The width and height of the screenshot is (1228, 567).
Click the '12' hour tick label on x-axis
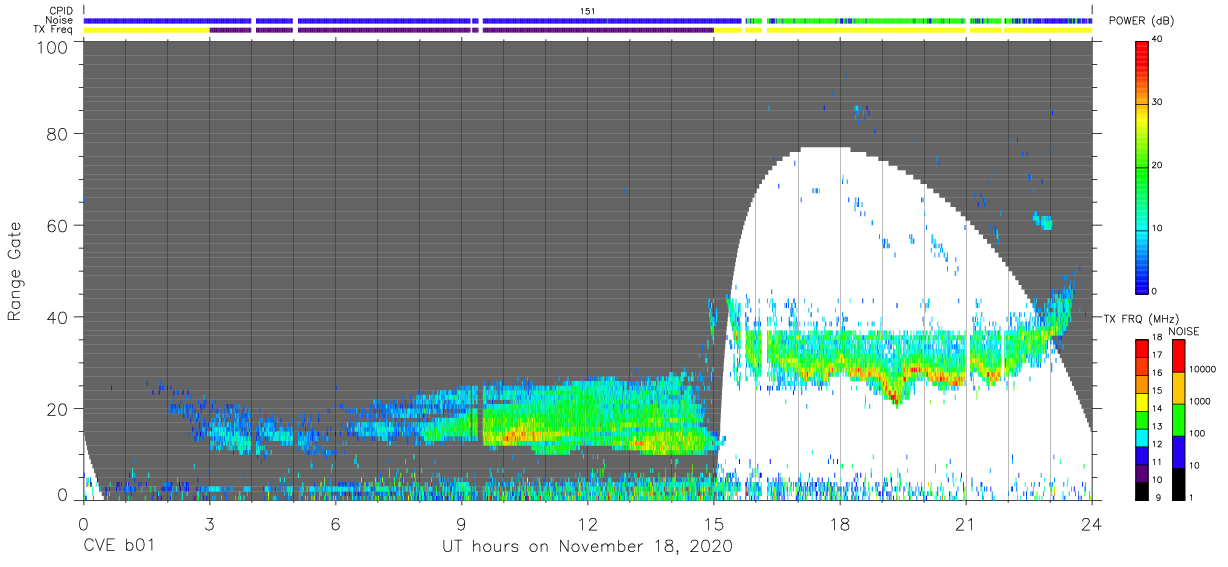[588, 523]
